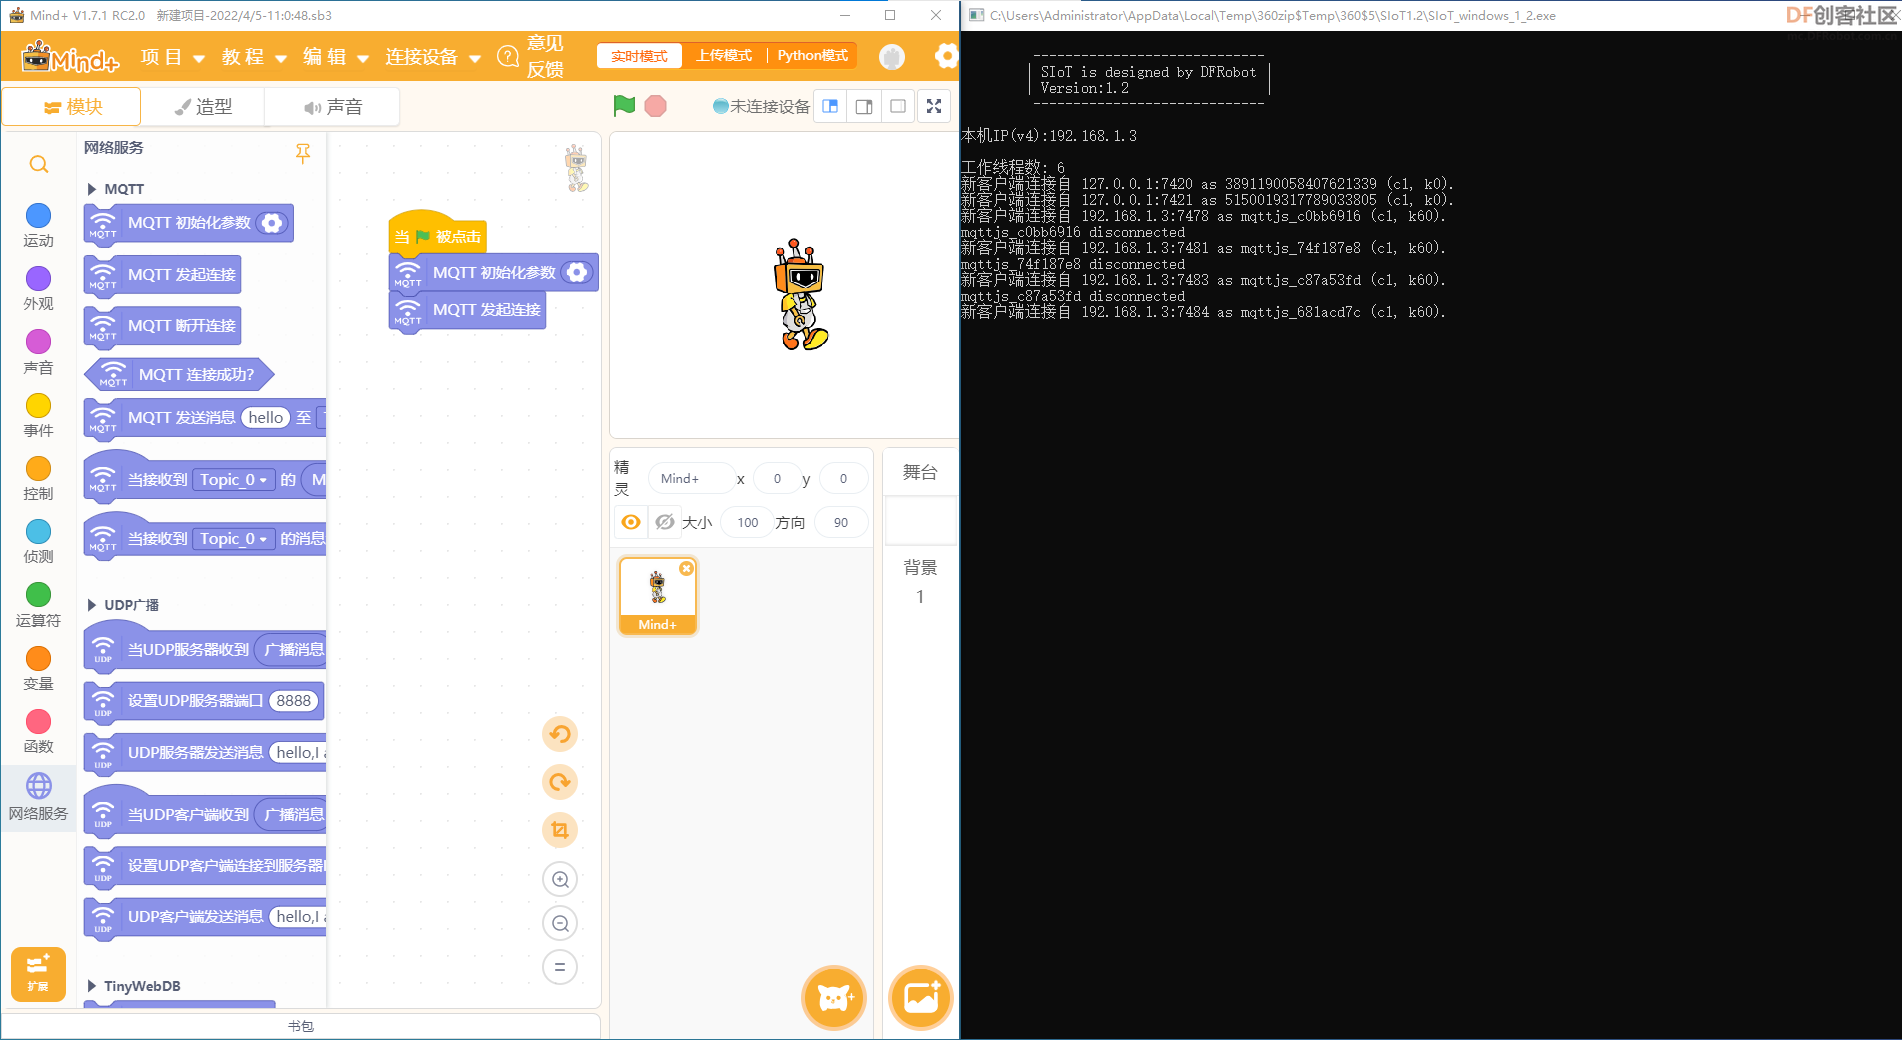Image resolution: width=1902 pixels, height=1040 pixels.
Task: Select the large stage layout
Action: (x=864, y=106)
